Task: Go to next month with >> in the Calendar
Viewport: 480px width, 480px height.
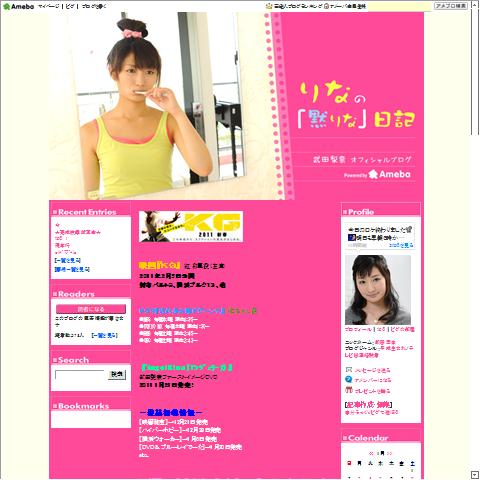Action: (389, 453)
